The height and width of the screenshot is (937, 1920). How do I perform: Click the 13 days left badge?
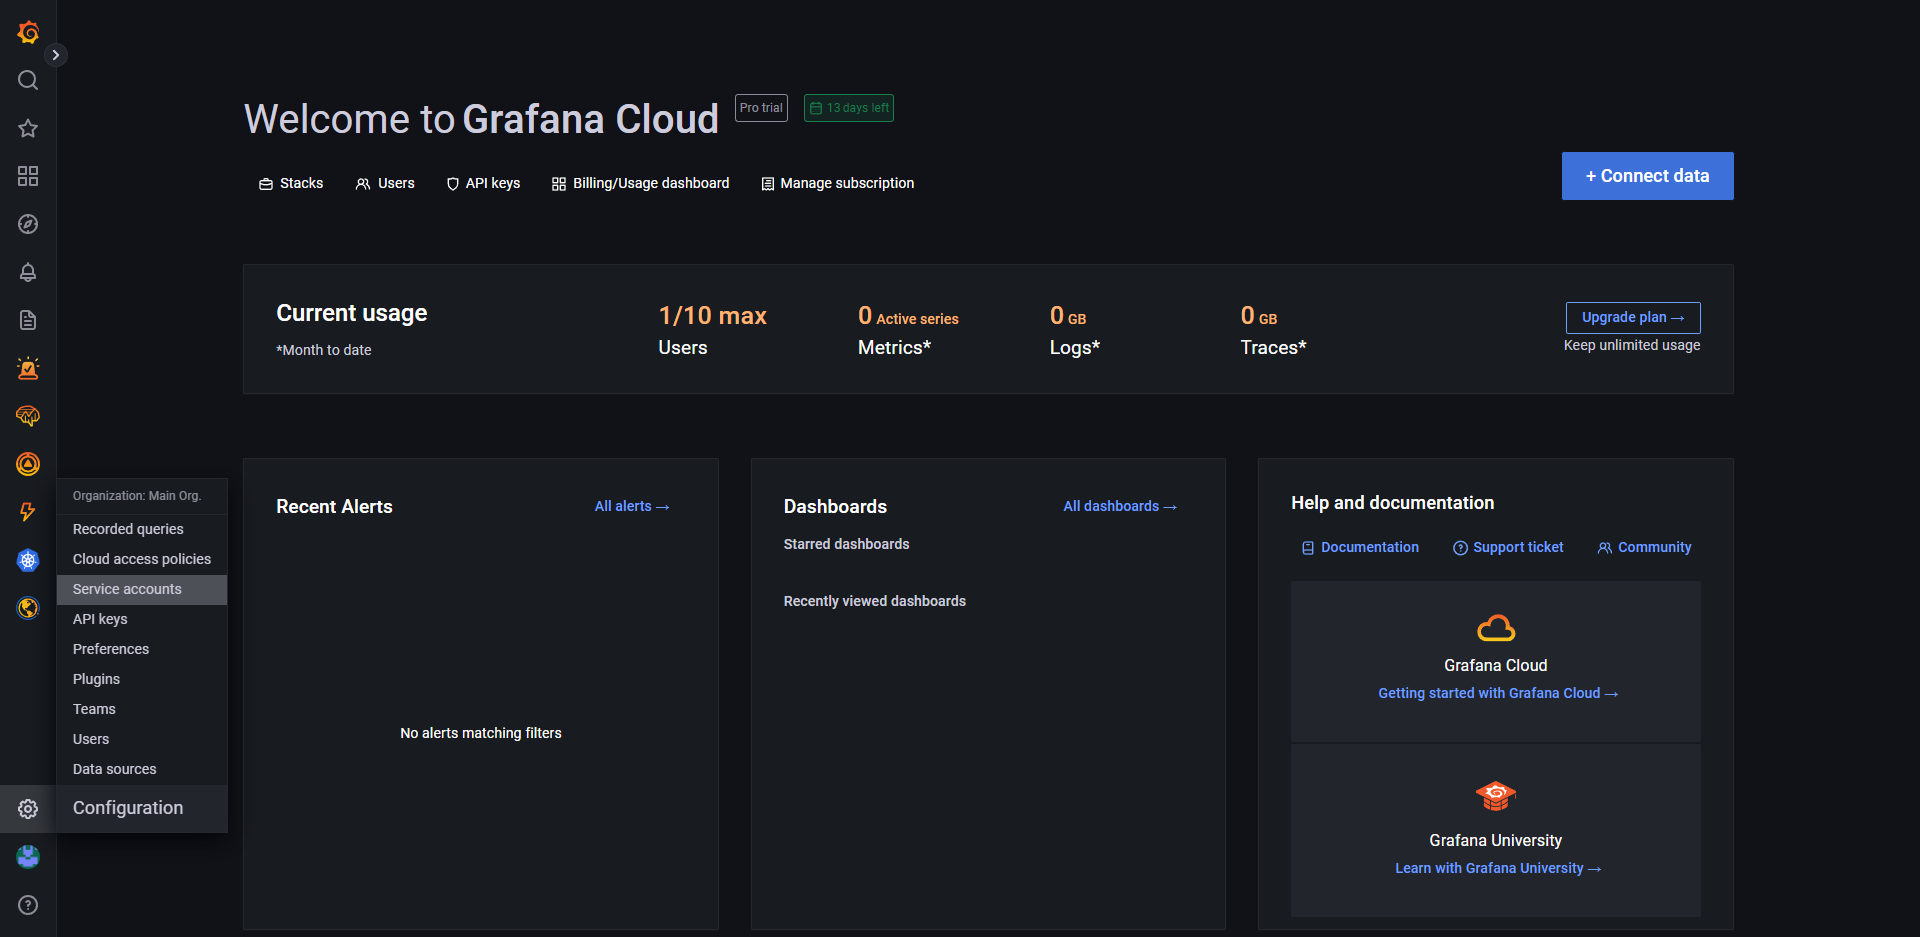click(849, 108)
